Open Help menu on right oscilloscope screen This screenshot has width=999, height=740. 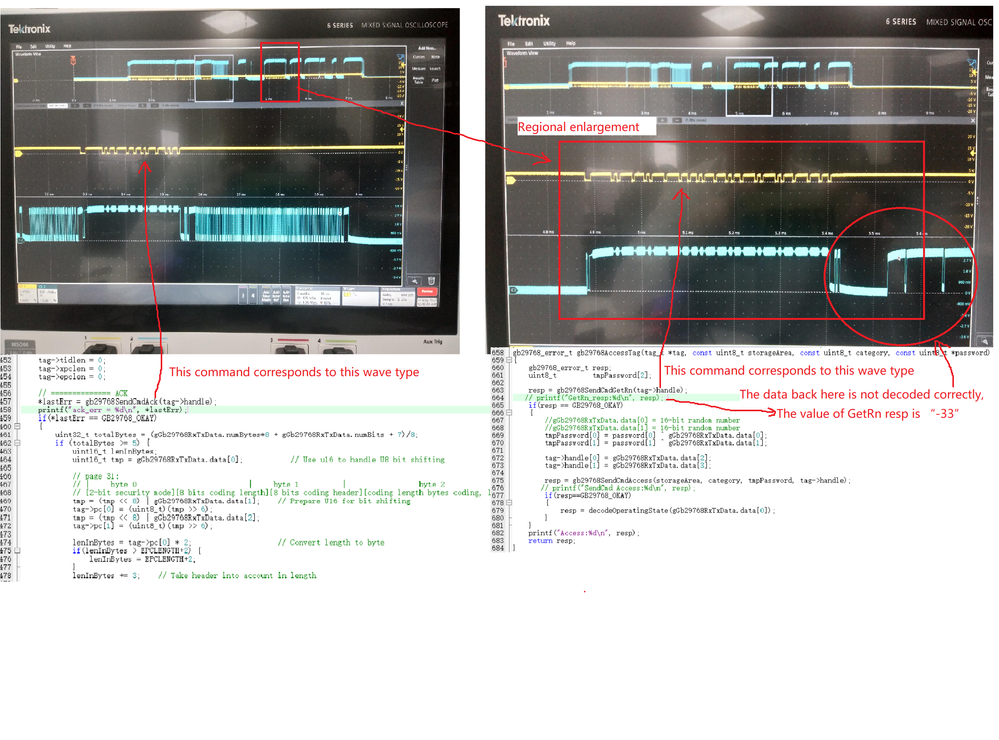(570, 43)
